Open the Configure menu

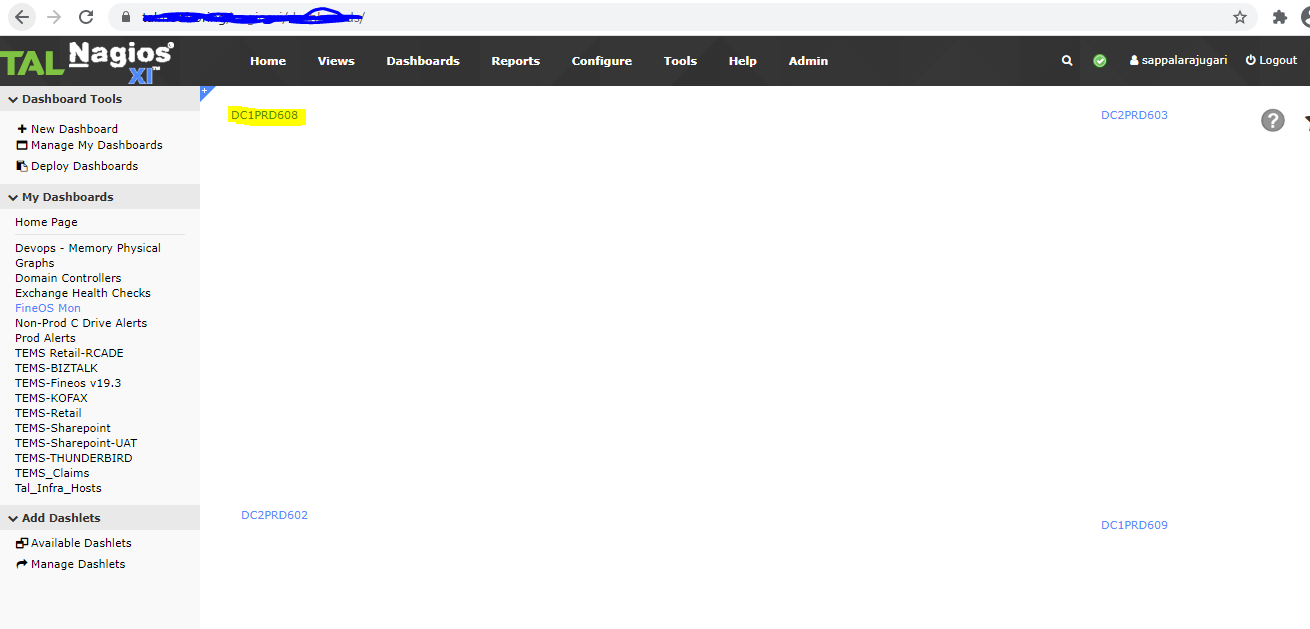(601, 61)
